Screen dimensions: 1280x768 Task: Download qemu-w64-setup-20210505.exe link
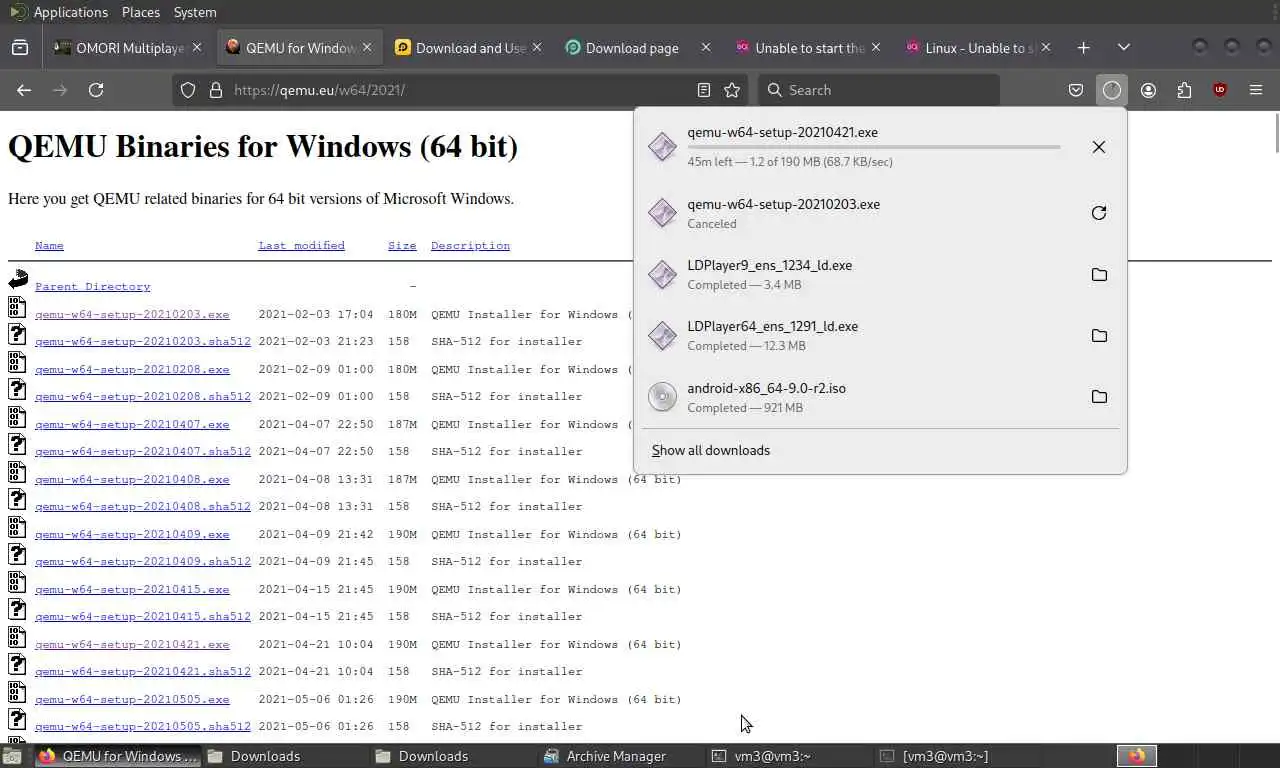click(x=132, y=699)
